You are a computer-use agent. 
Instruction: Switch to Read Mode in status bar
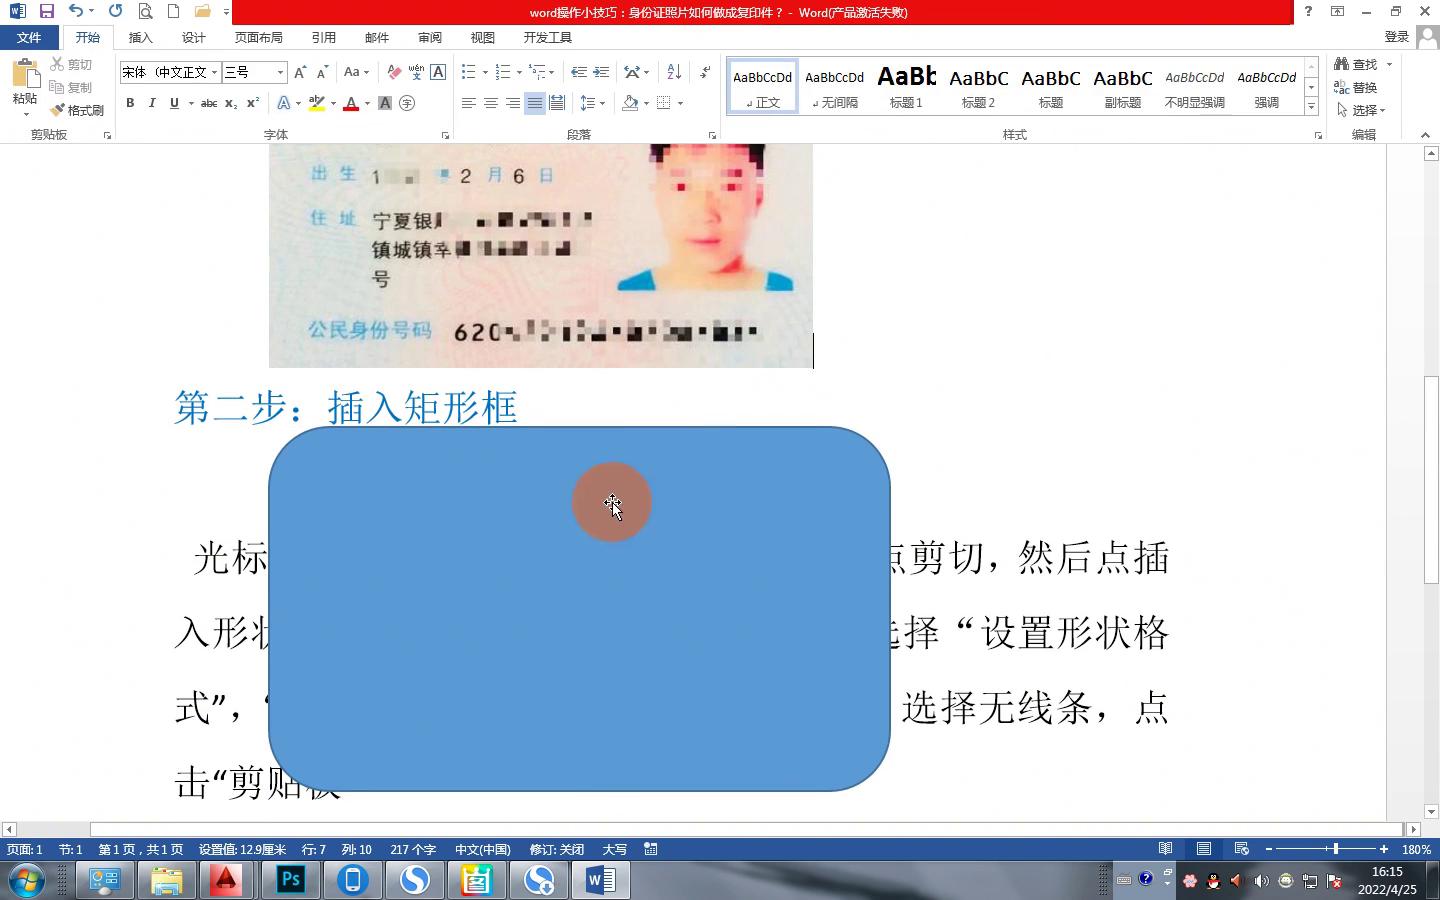coord(1165,848)
